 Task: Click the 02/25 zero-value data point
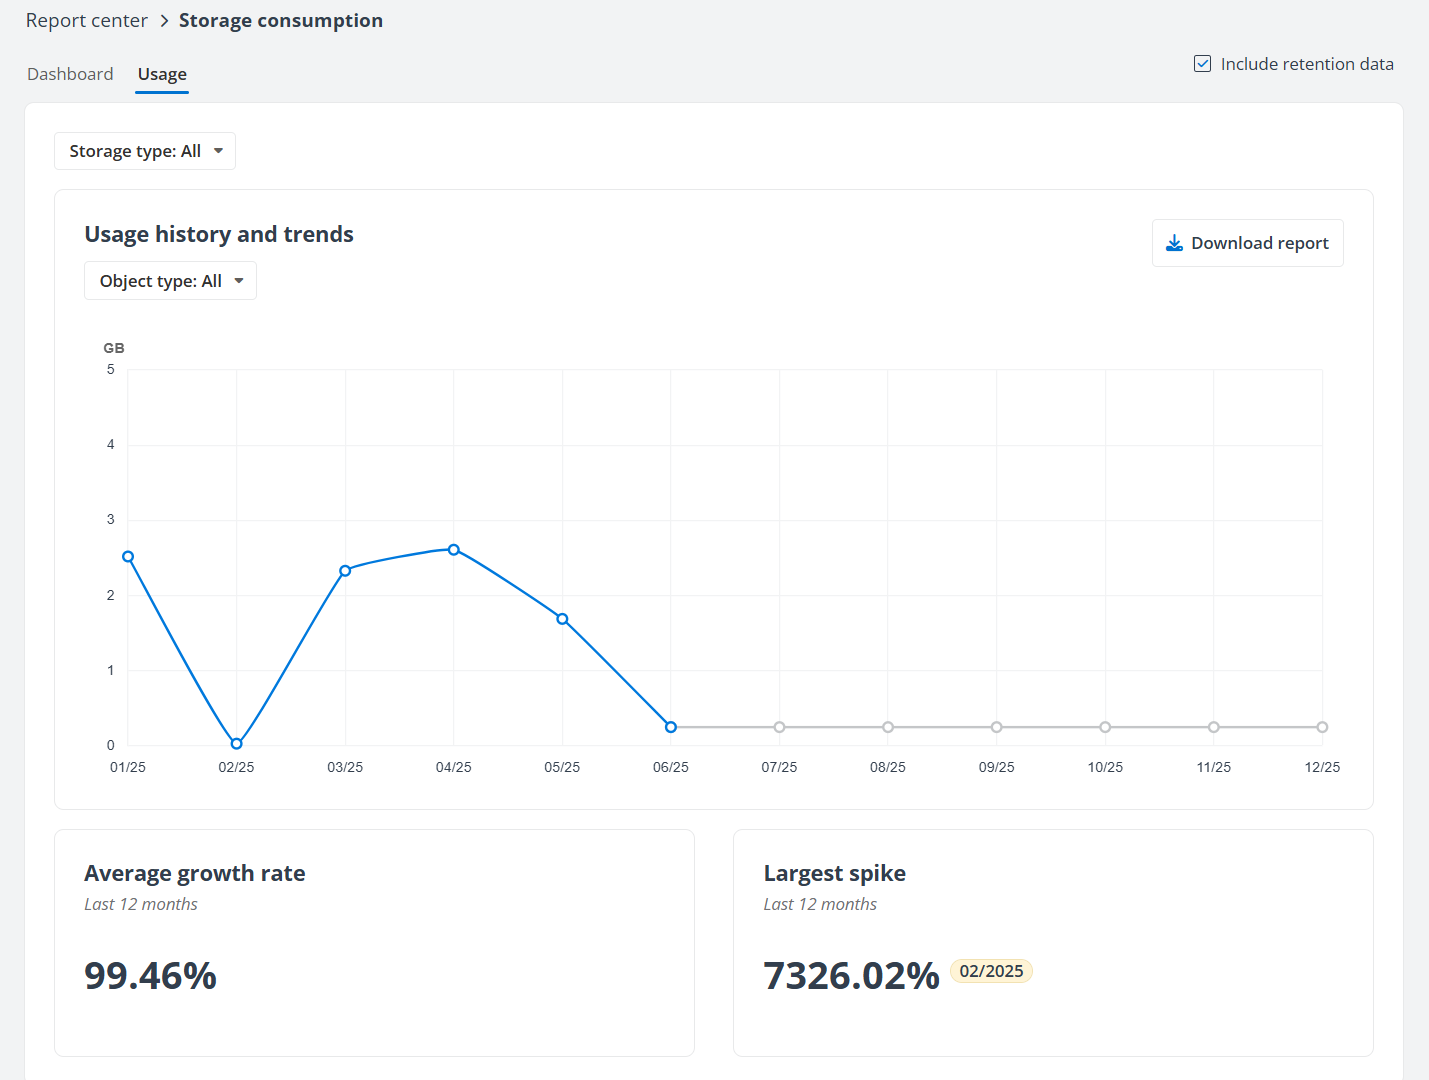[x=236, y=744]
